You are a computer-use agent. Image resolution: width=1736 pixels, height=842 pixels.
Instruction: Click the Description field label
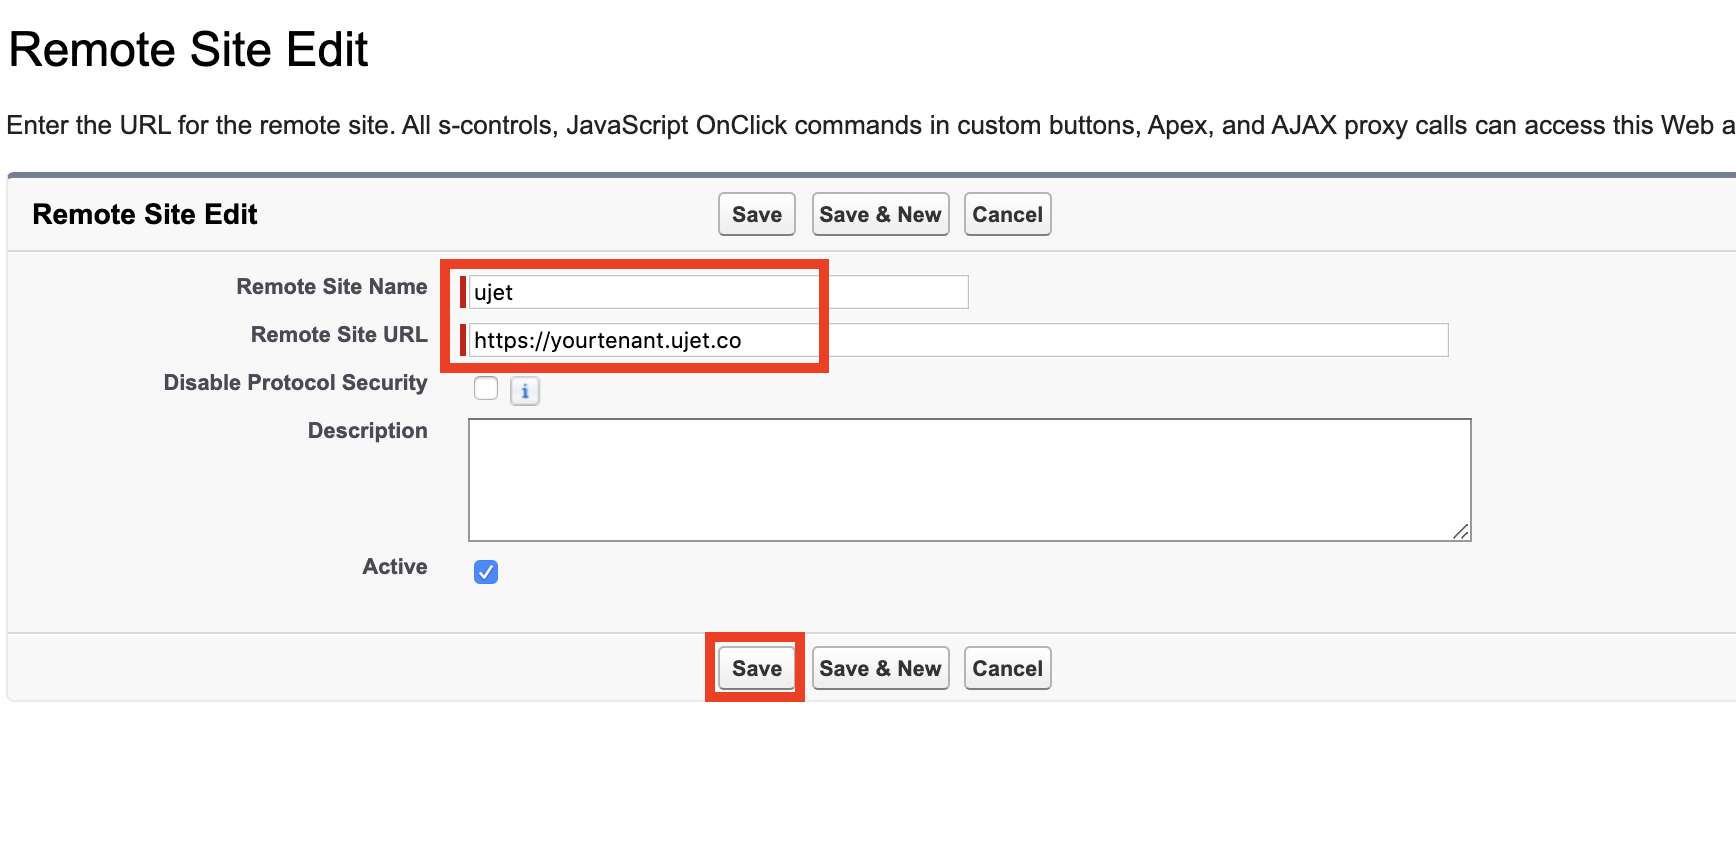pyautogui.click(x=367, y=431)
